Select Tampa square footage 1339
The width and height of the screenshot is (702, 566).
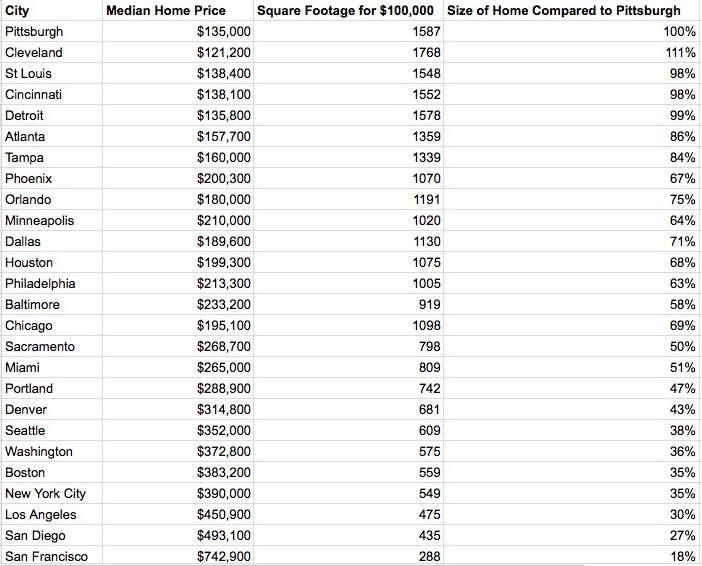349,157
